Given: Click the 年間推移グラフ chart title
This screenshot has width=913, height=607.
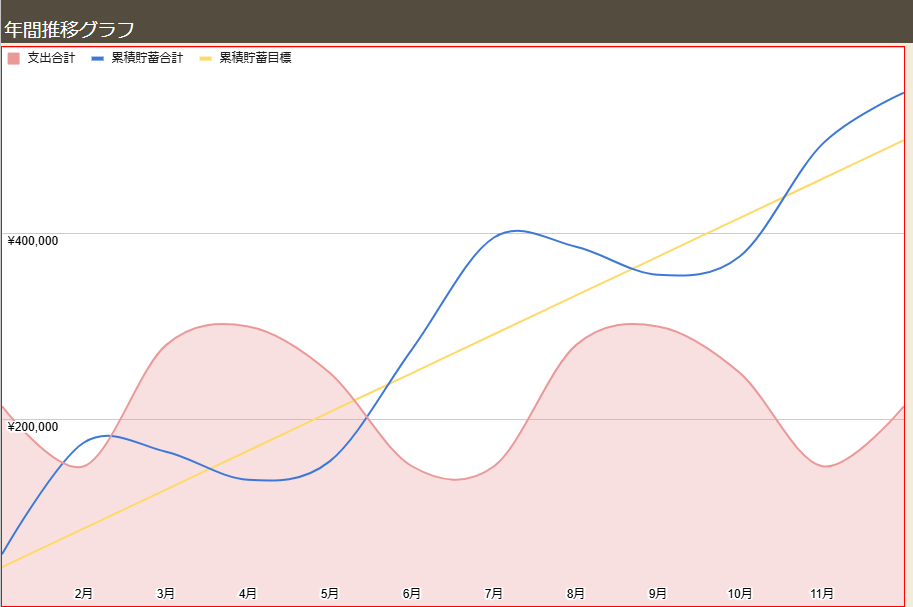Looking at the screenshot, I should [69, 29].
